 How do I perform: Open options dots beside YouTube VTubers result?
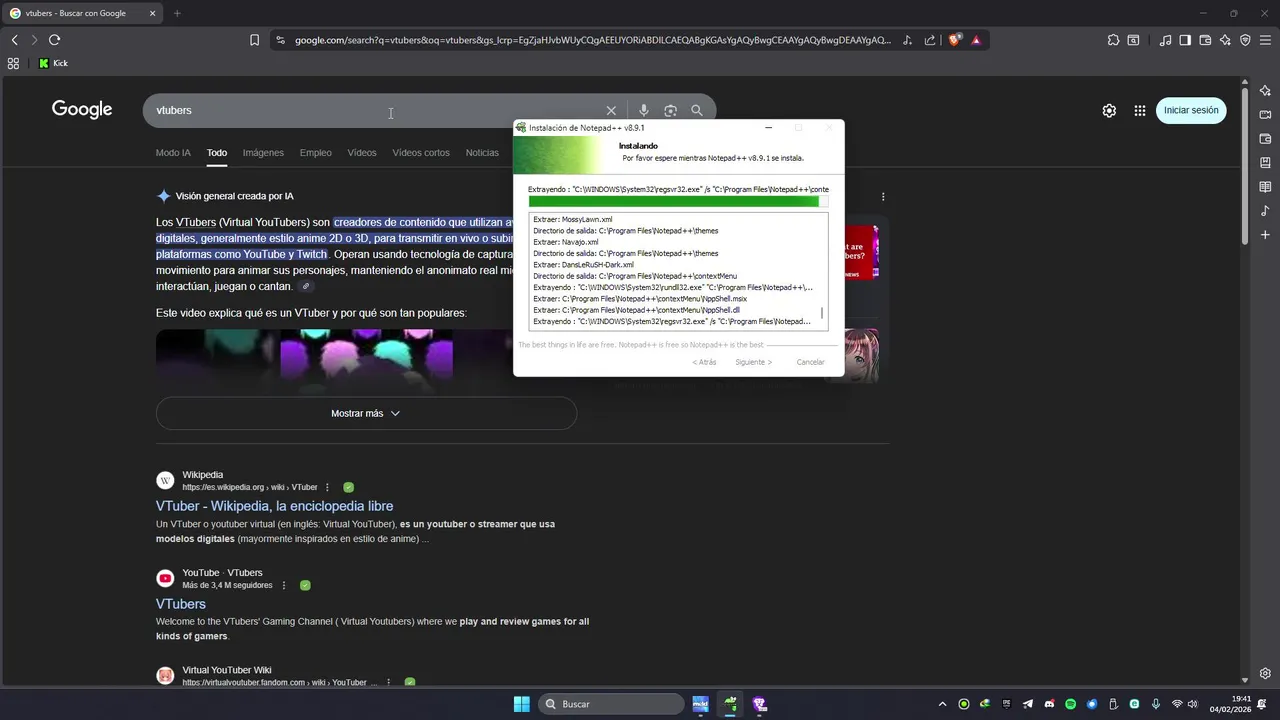[x=284, y=585]
